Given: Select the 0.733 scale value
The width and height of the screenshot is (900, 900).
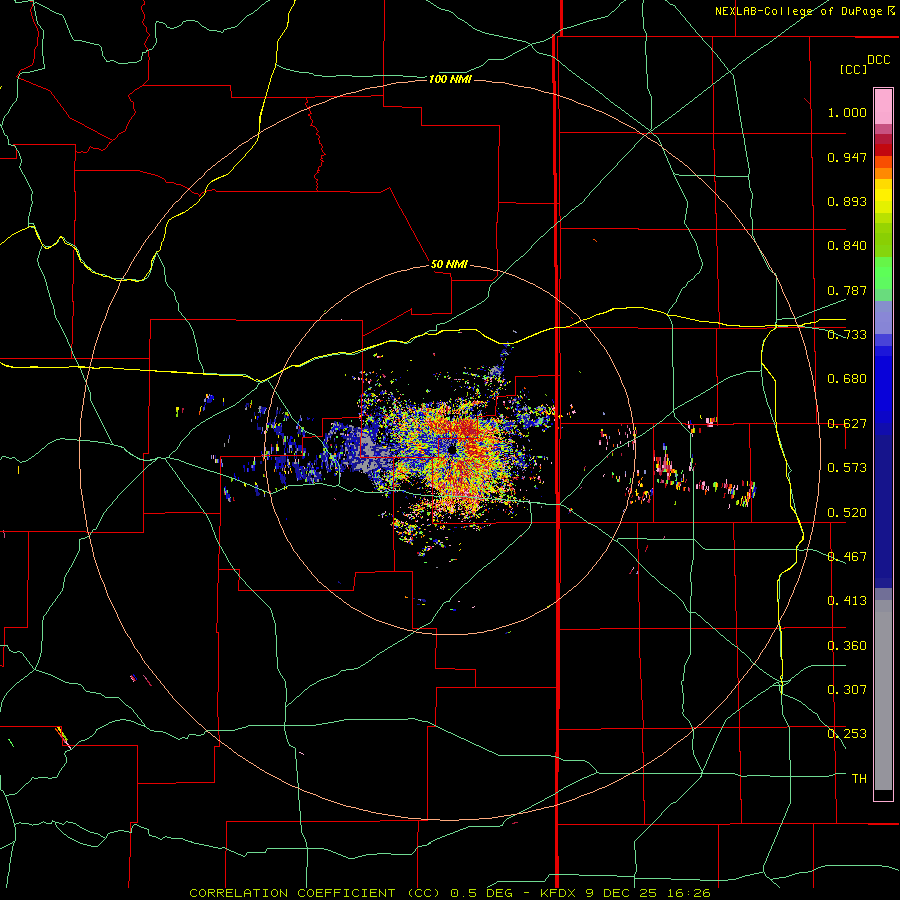Looking at the screenshot, I should pyautogui.click(x=847, y=335).
